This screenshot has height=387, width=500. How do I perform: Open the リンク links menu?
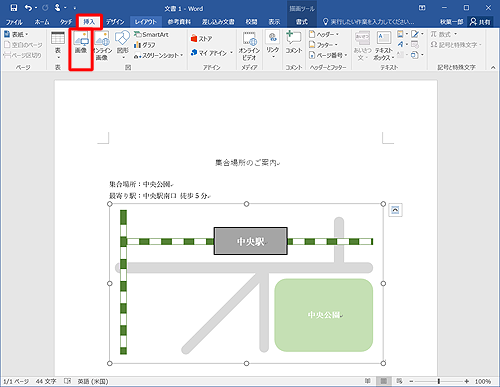tap(272, 45)
